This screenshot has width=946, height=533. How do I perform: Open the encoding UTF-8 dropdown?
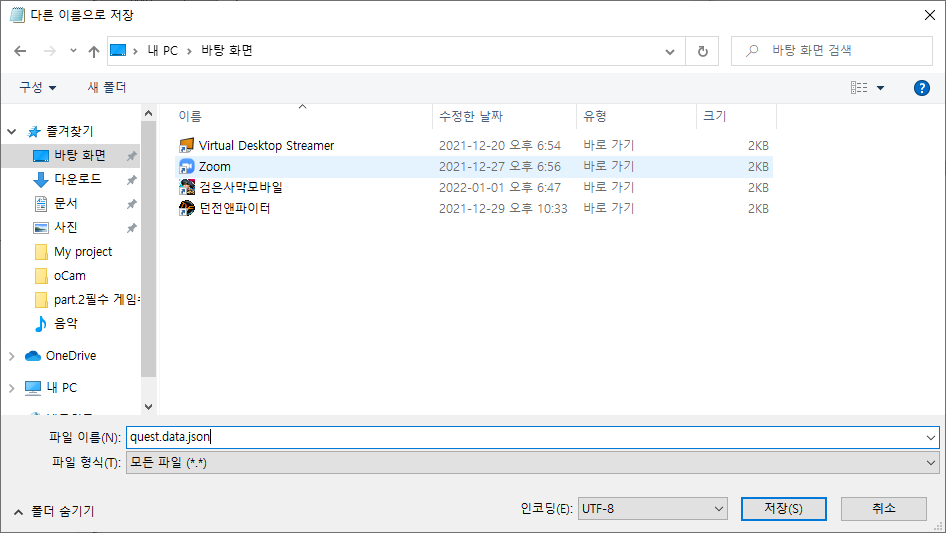coord(653,509)
